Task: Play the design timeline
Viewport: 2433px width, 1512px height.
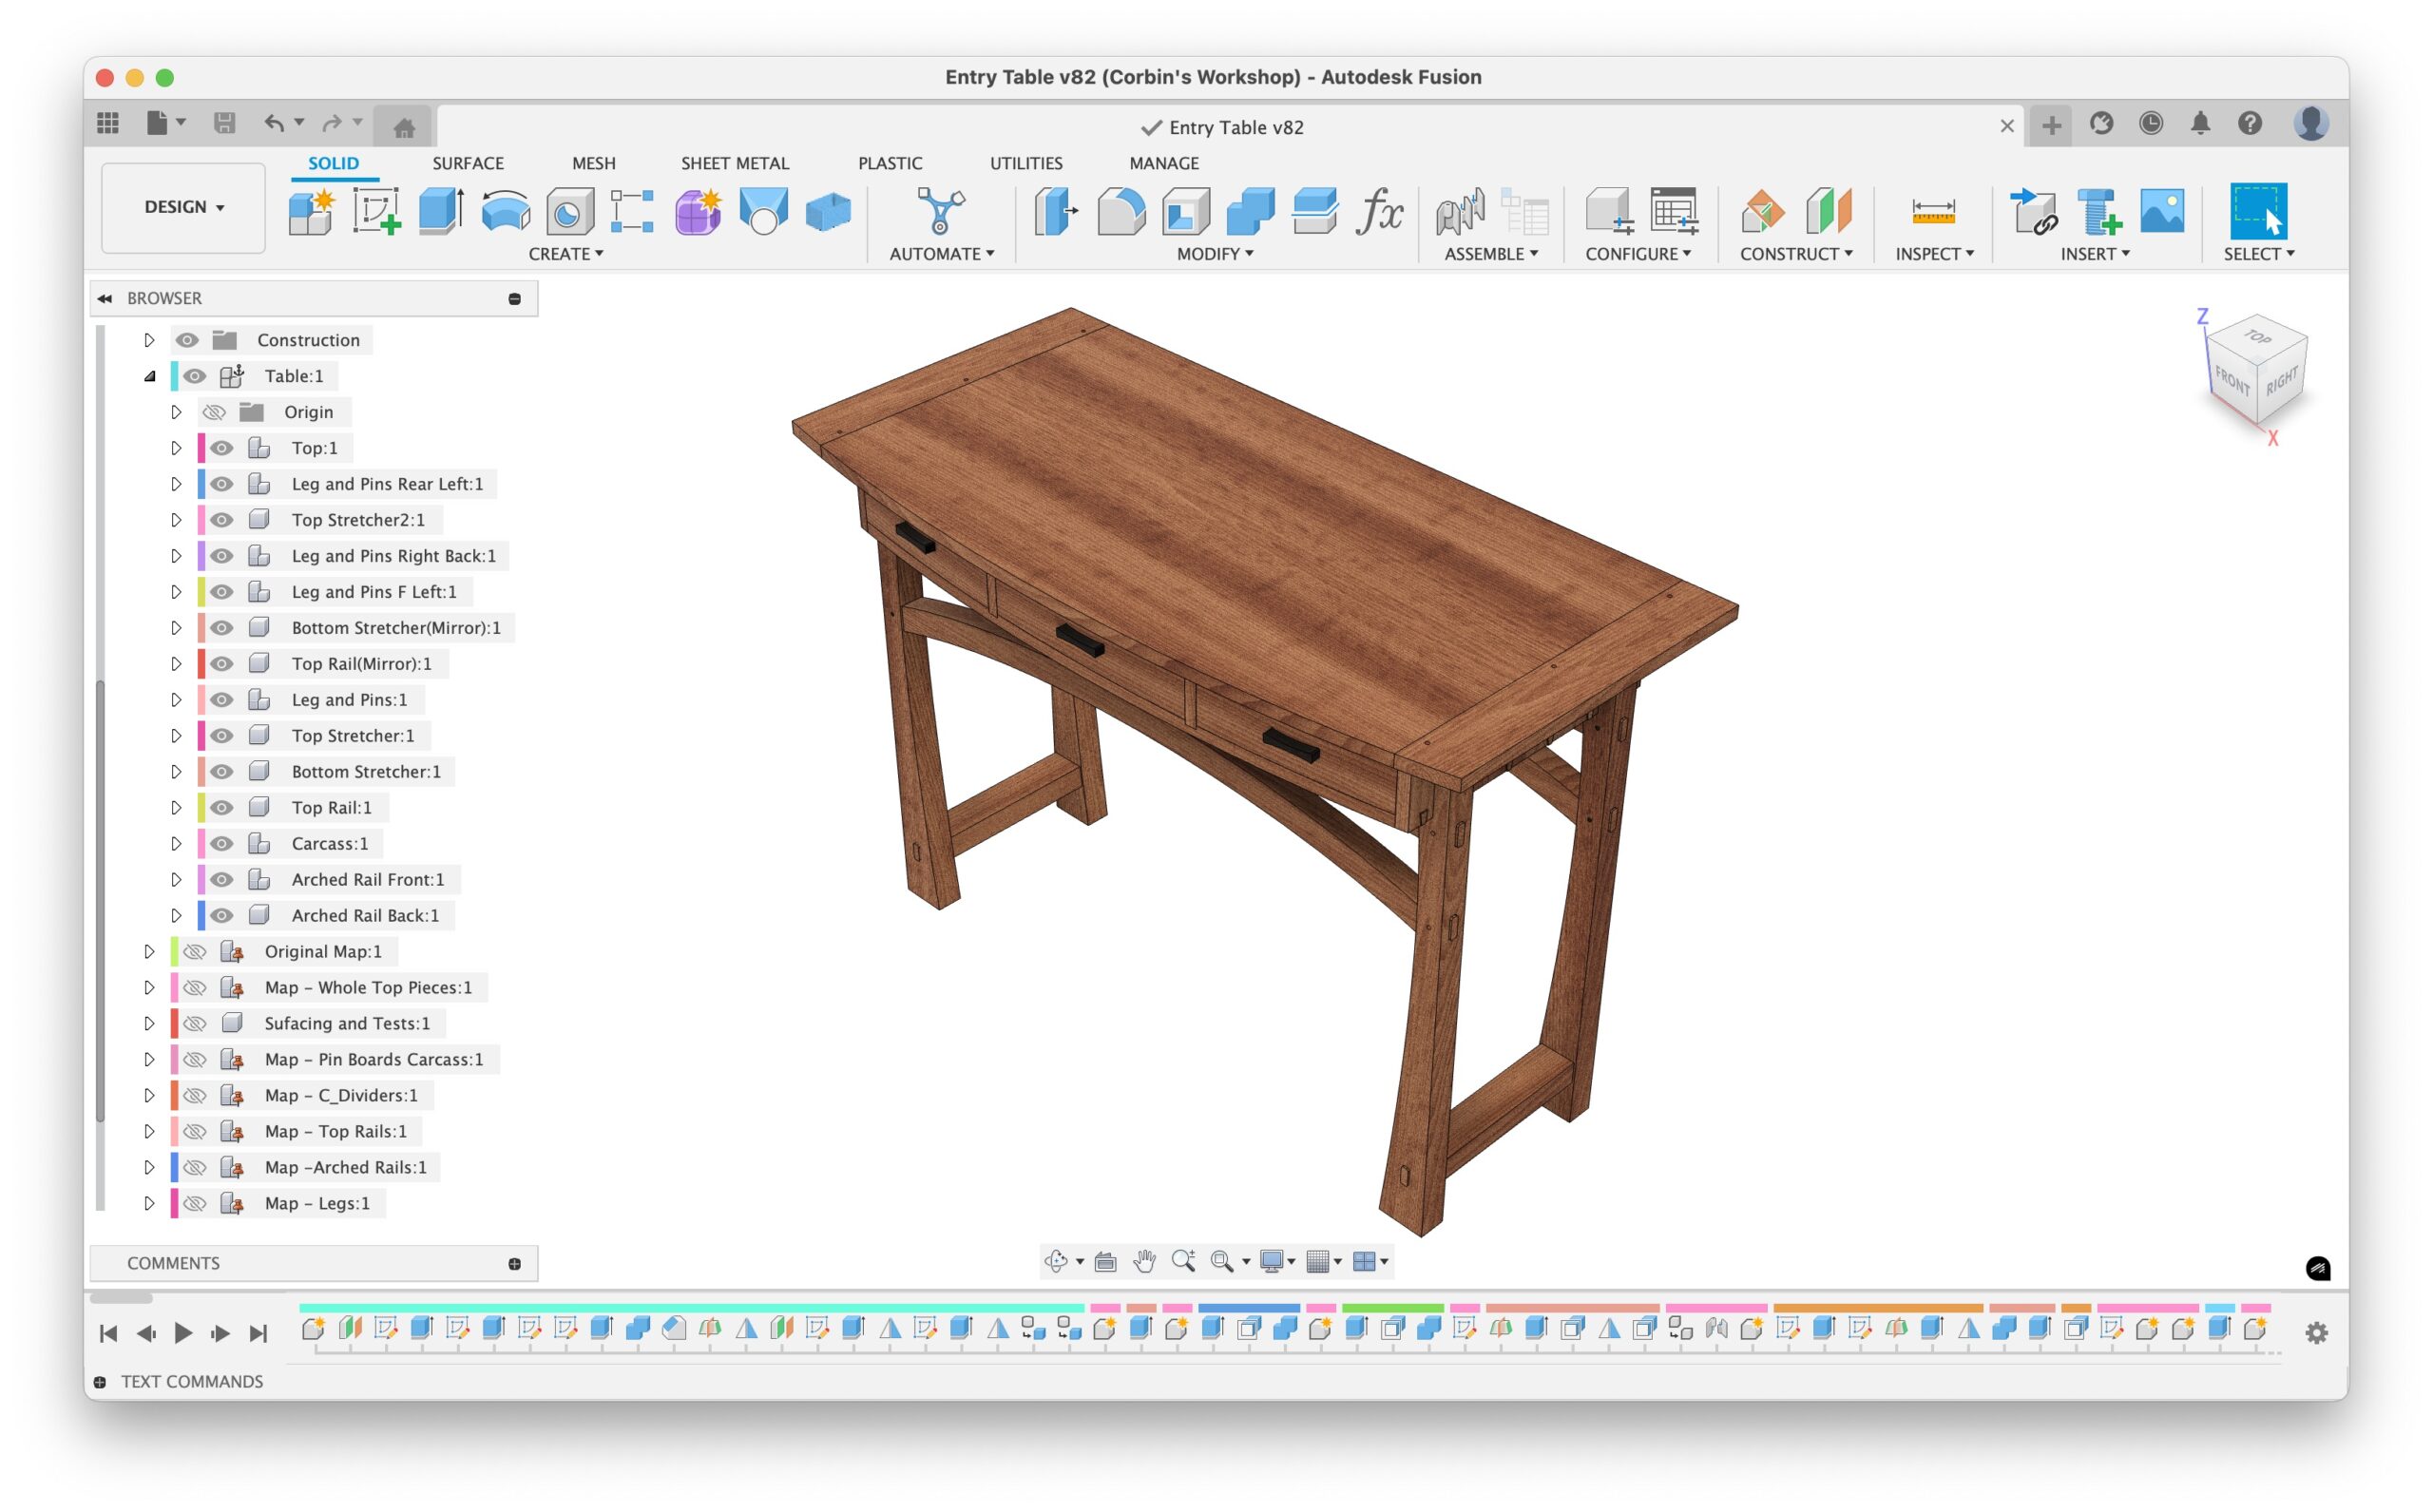Action: 183,1333
